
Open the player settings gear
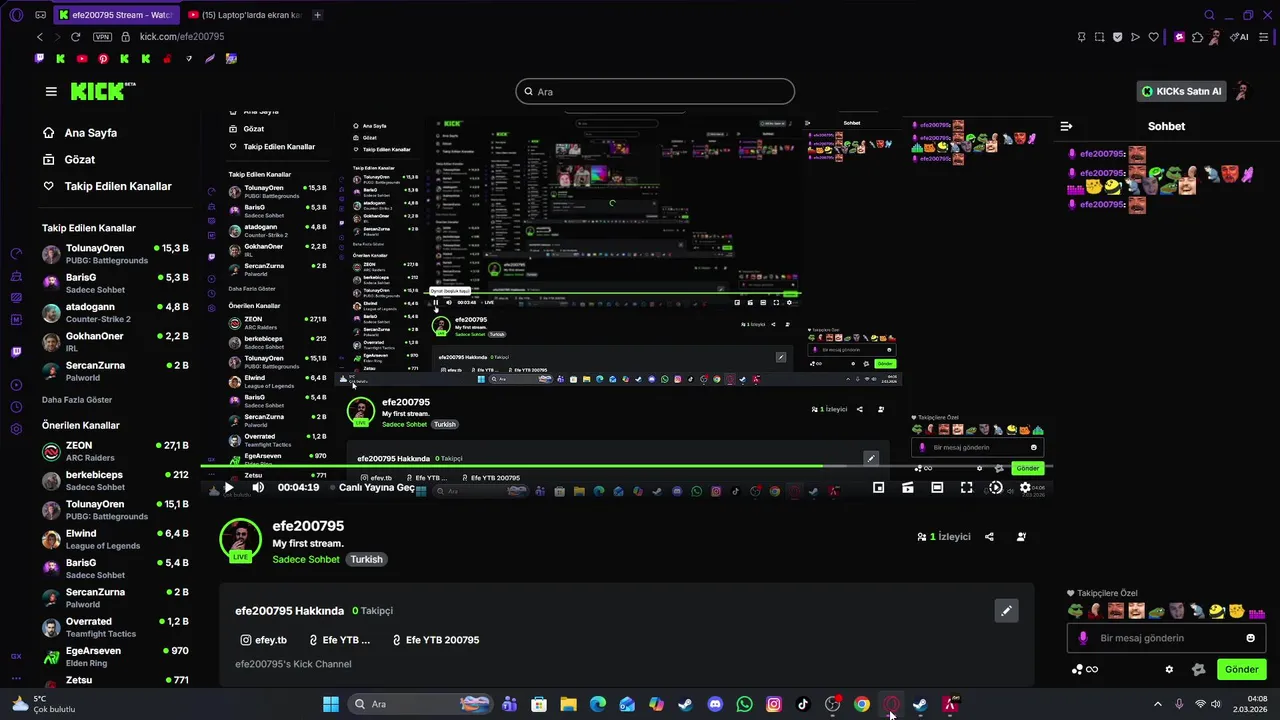tap(1025, 488)
